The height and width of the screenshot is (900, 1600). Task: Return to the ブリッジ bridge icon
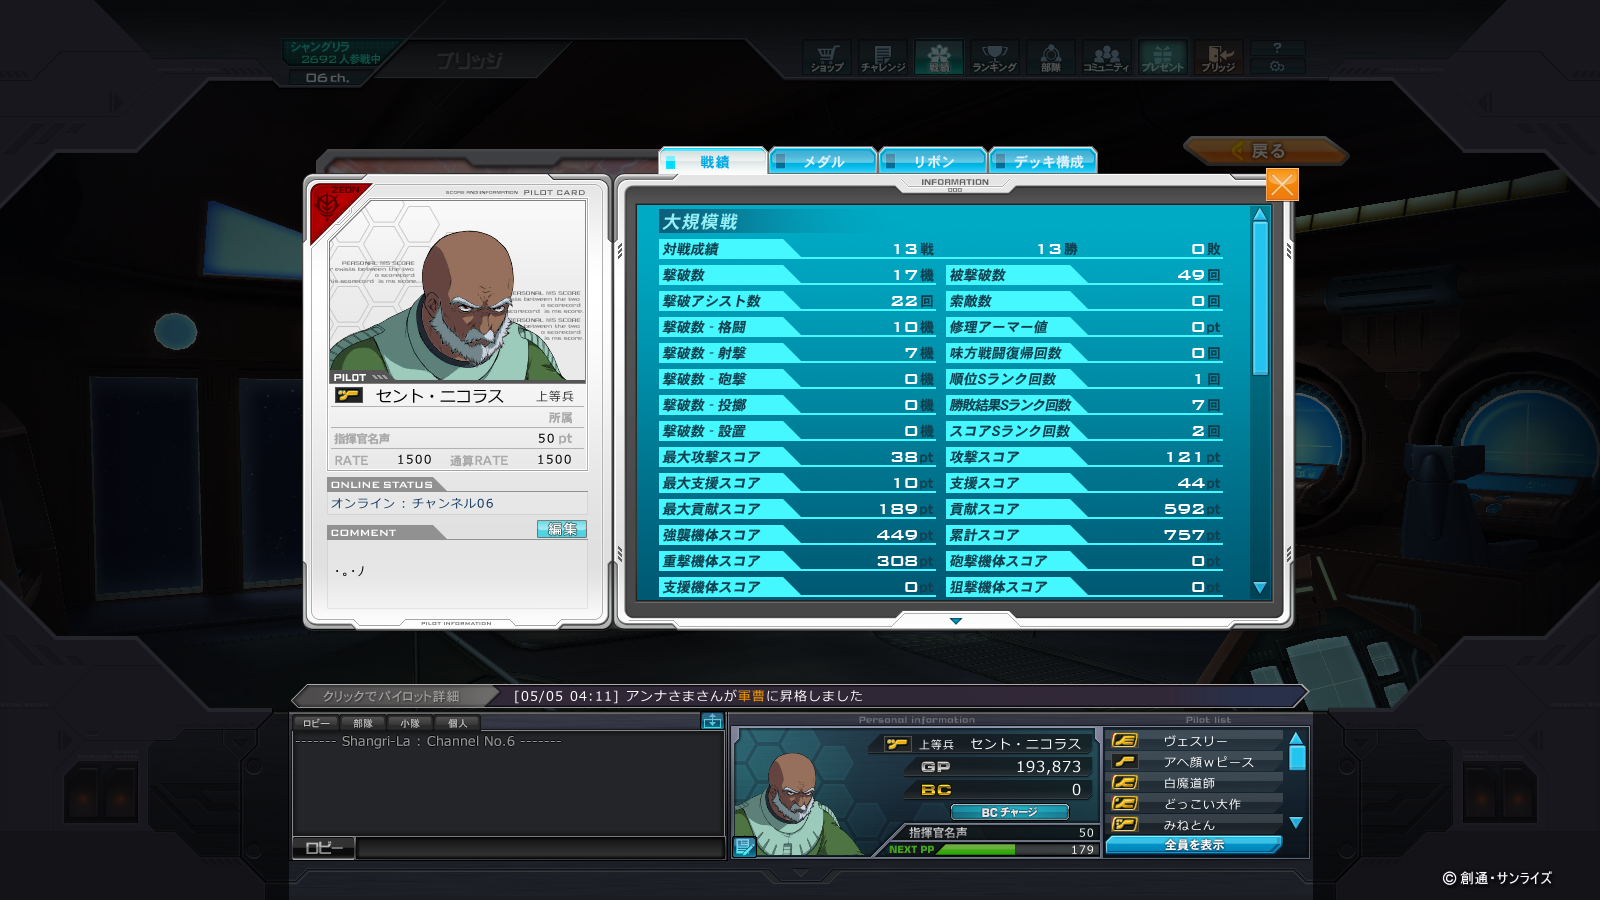click(1219, 58)
